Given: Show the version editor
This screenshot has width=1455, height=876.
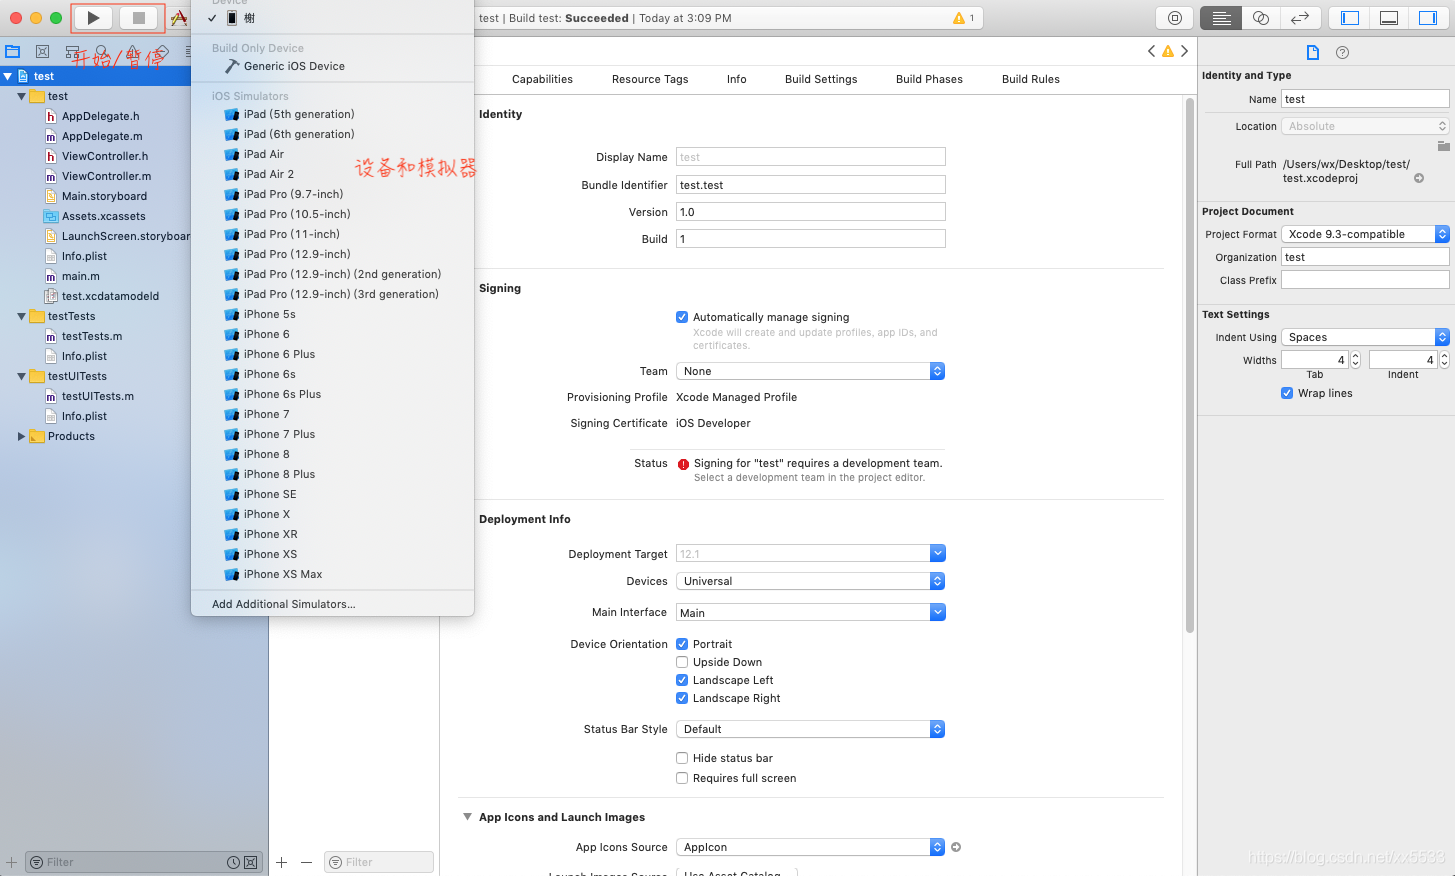Looking at the screenshot, I should tap(1300, 18).
